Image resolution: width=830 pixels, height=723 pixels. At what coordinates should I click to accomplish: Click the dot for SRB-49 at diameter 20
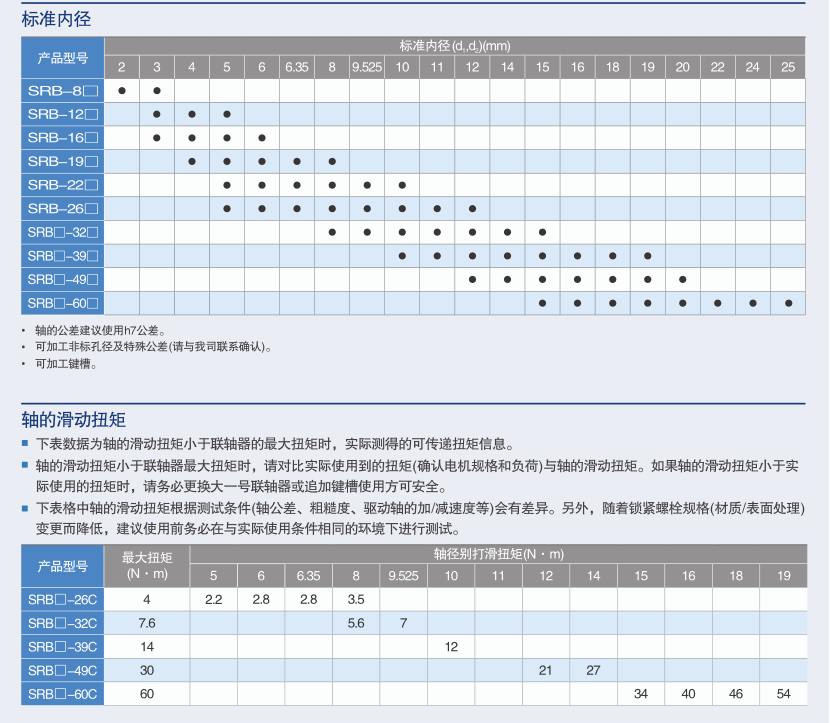(x=683, y=279)
